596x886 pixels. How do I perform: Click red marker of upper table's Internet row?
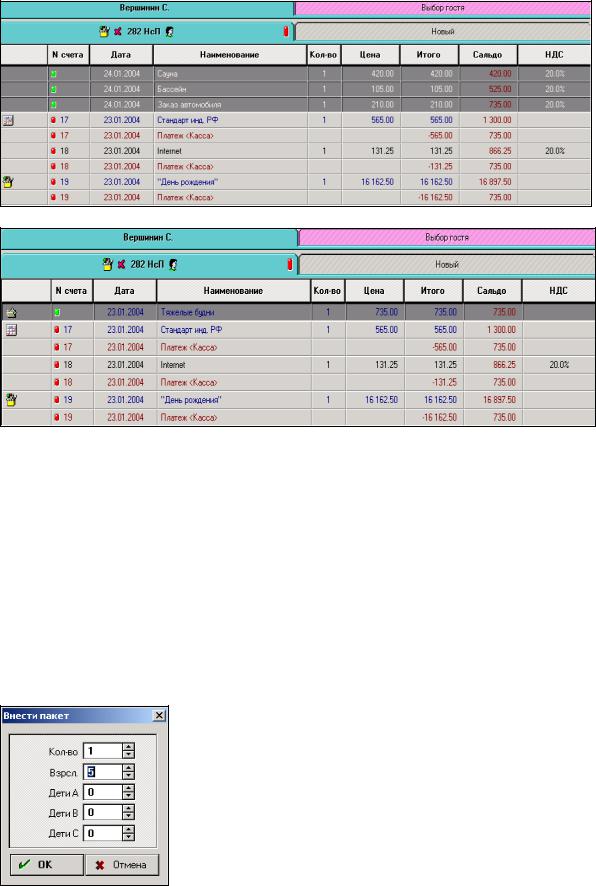54,151
